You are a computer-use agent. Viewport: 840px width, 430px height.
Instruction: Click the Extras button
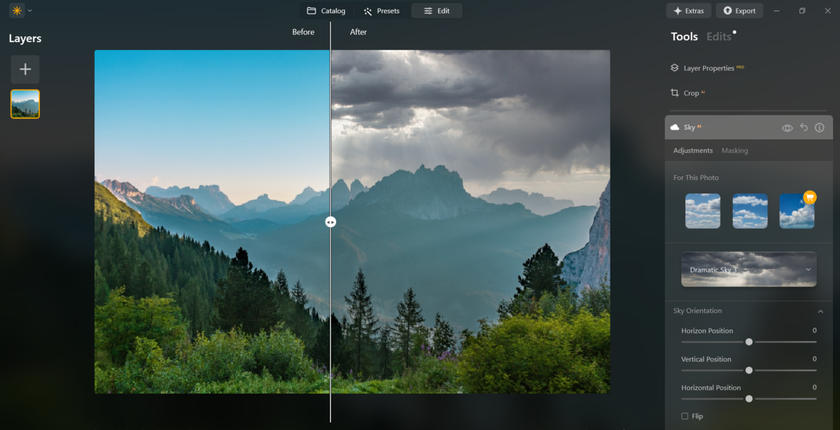[x=689, y=11]
